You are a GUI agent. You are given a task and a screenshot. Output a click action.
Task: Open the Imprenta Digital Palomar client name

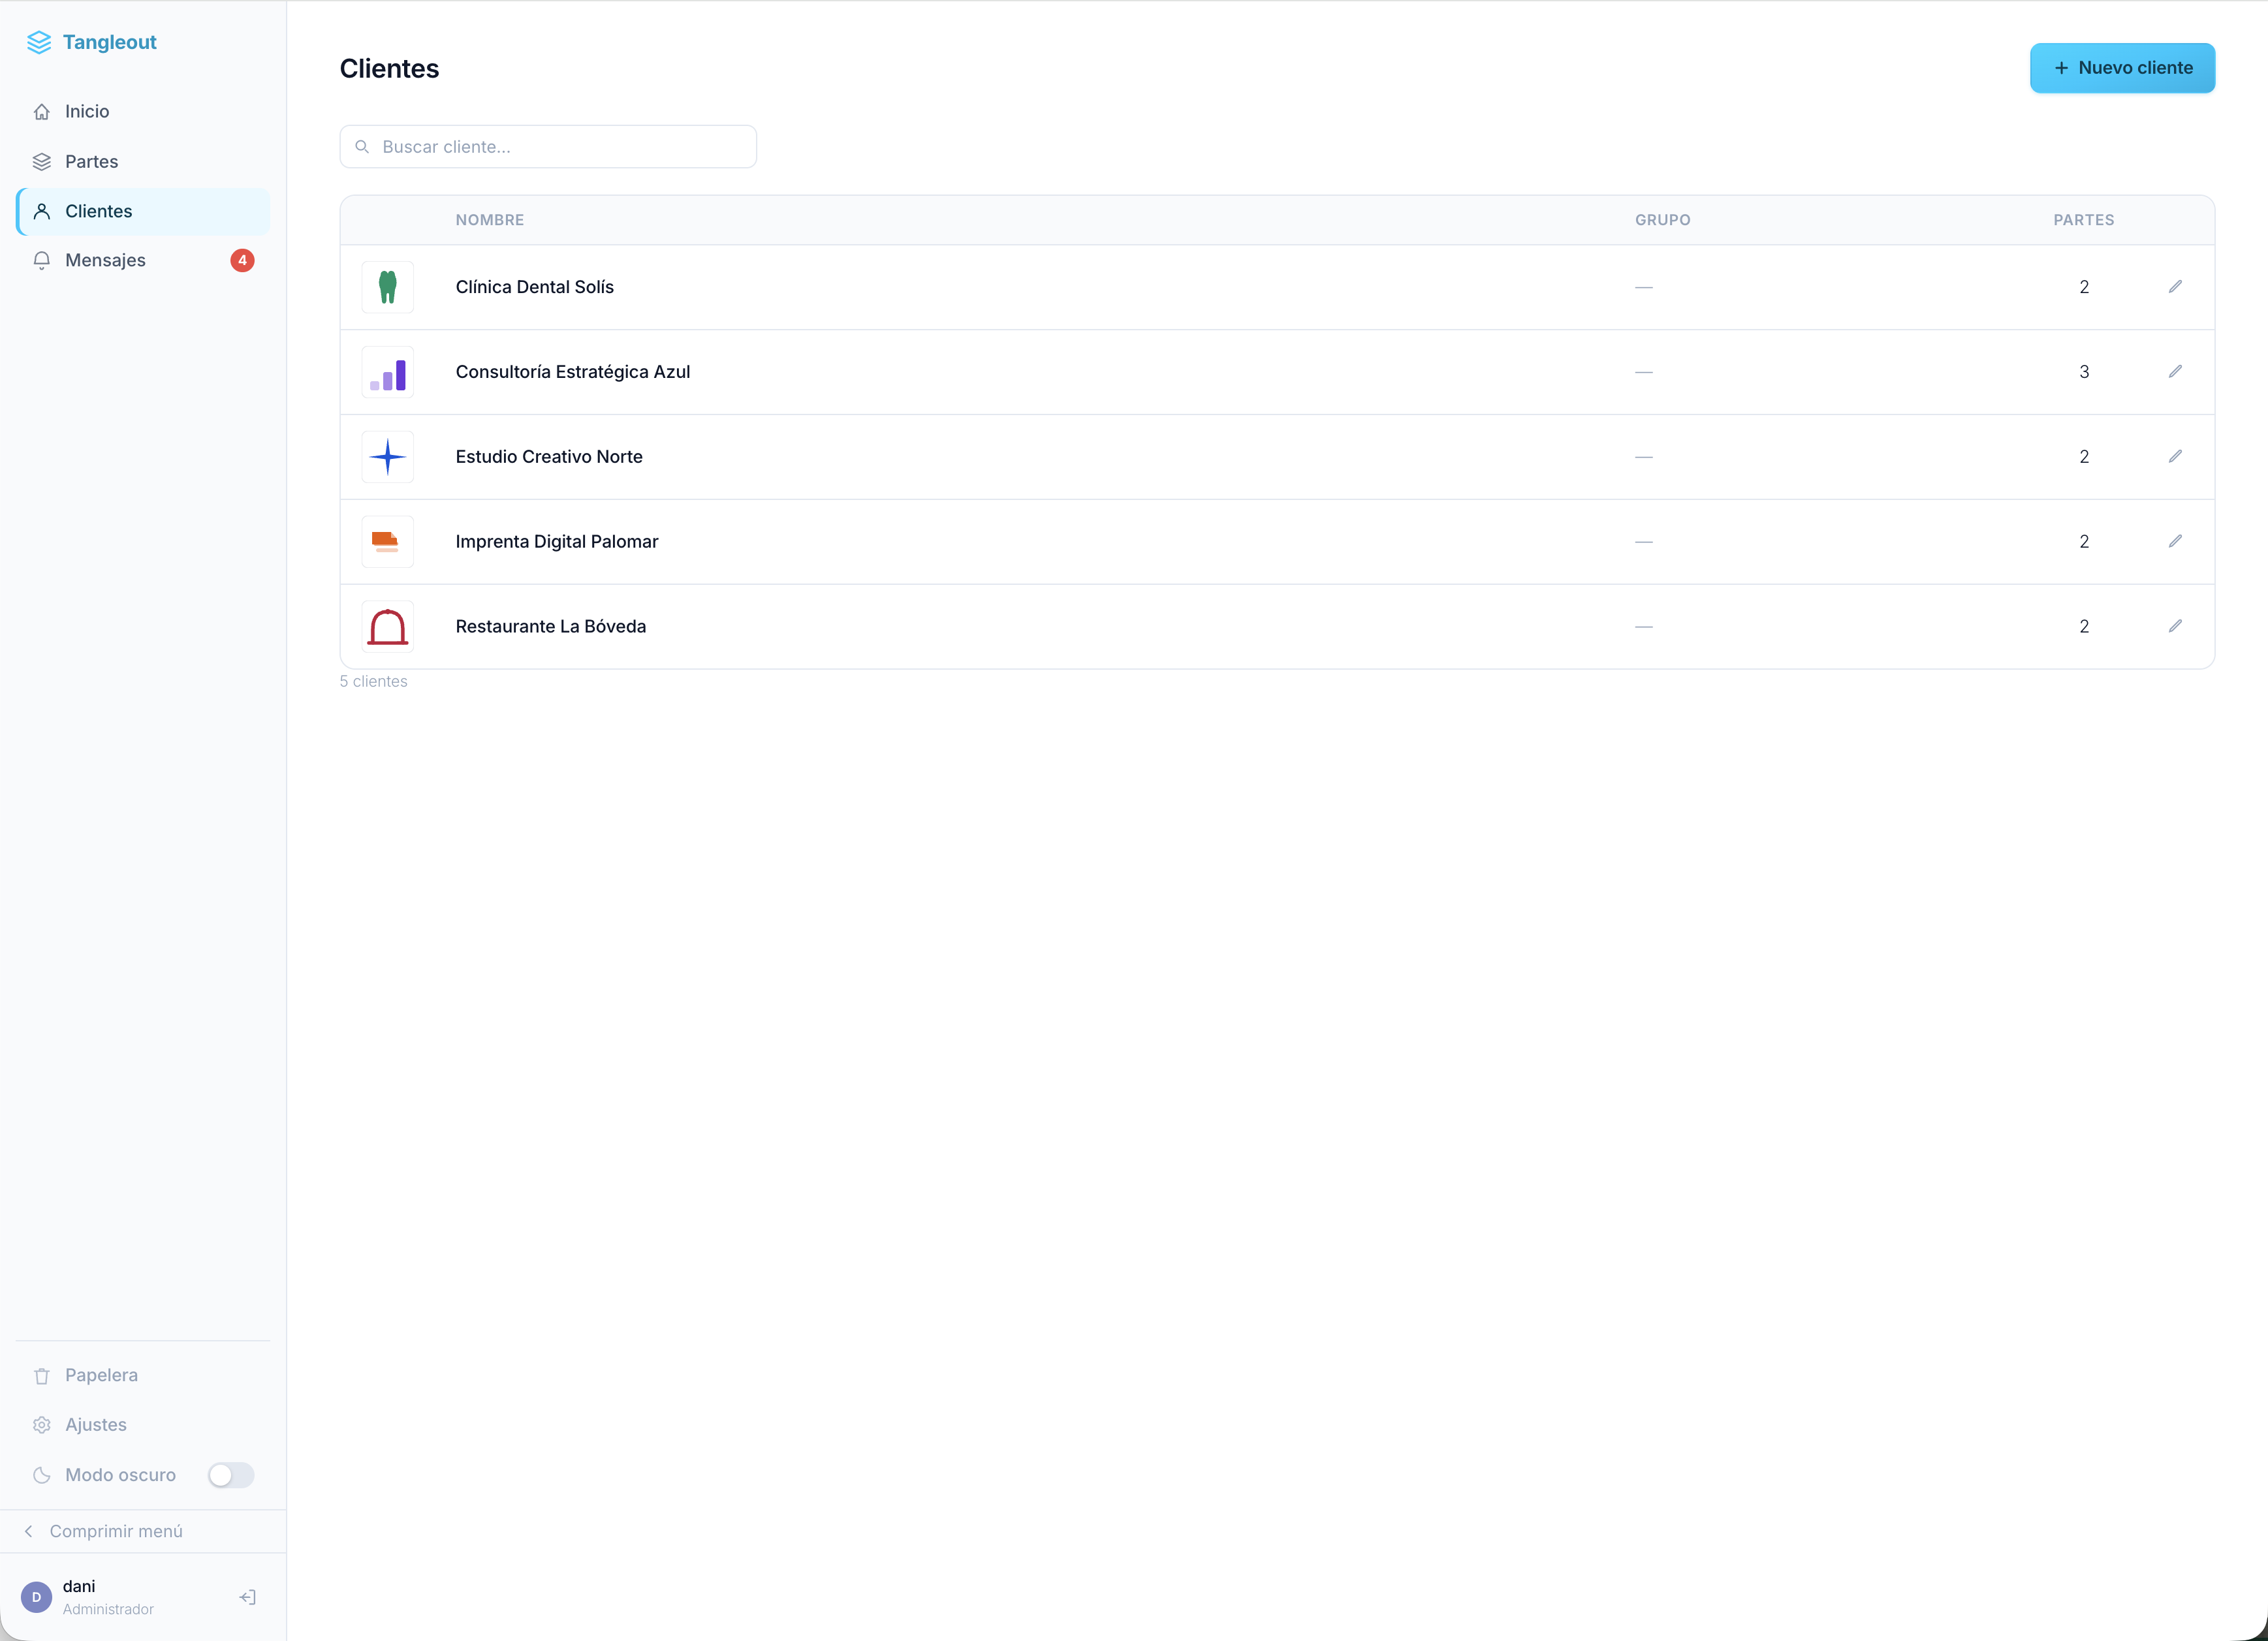click(557, 542)
